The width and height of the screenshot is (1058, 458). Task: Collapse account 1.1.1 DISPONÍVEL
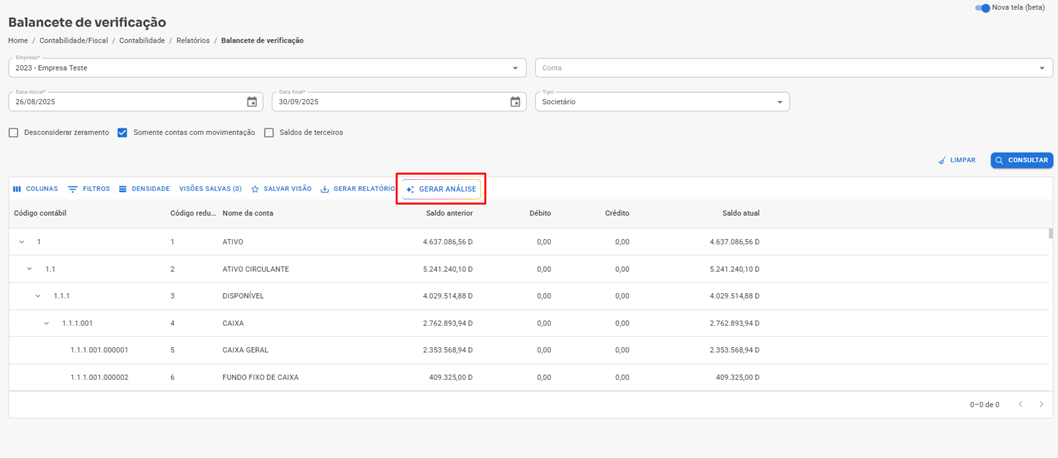[x=38, y=296]
